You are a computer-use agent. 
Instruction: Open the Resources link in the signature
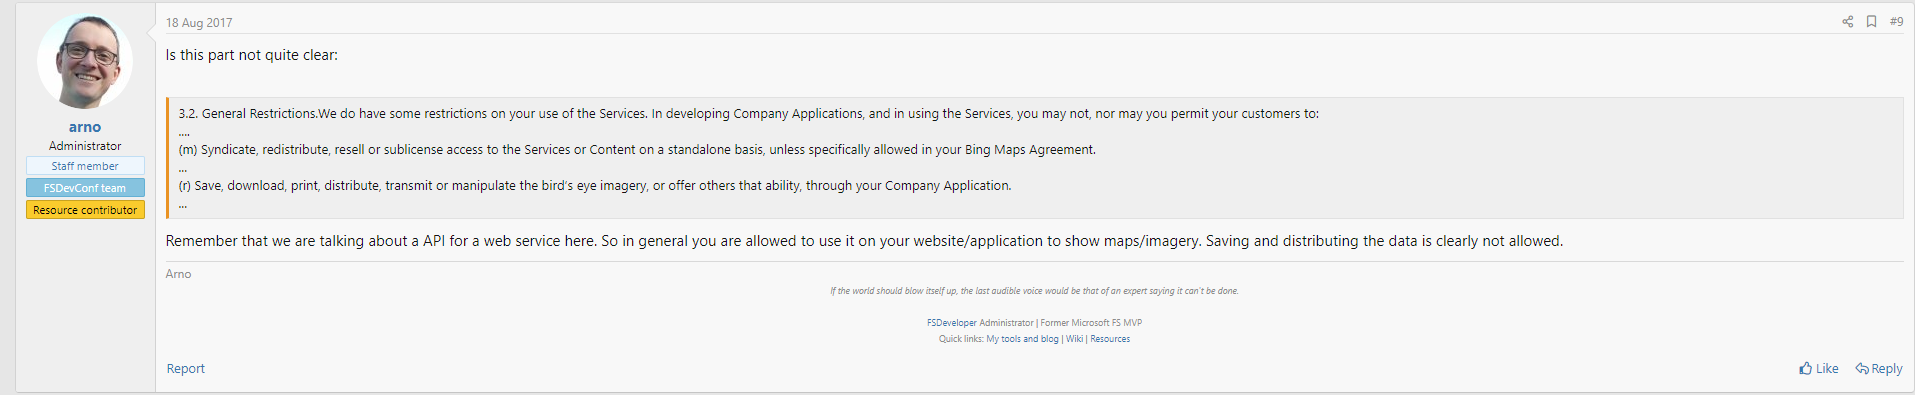click(1110, 339)
